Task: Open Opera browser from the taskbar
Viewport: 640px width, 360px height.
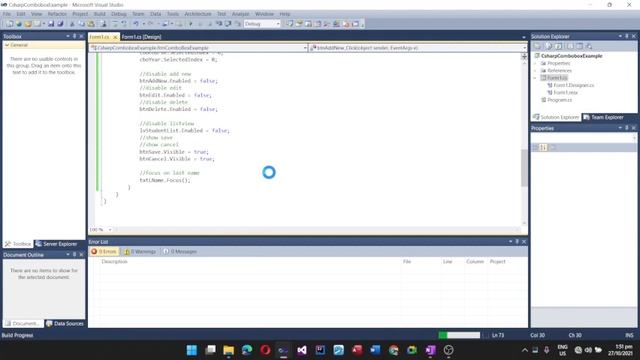Action: coord(265,350)
